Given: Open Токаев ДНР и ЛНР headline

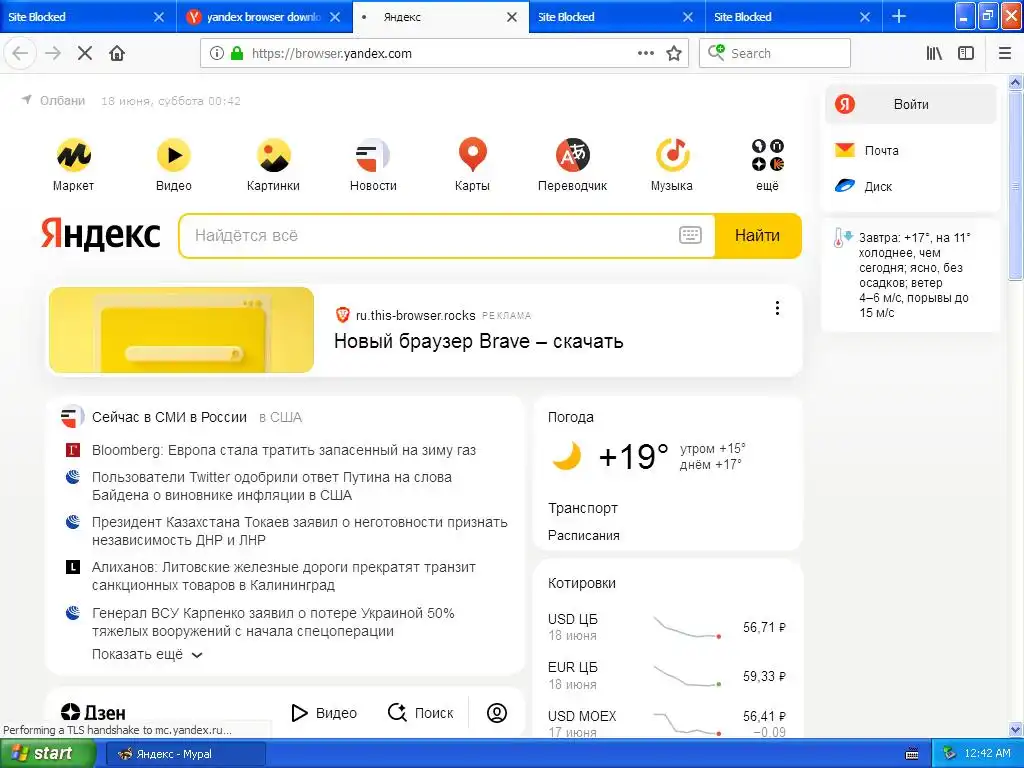Looking at the screenshot, I should (300, 531).
